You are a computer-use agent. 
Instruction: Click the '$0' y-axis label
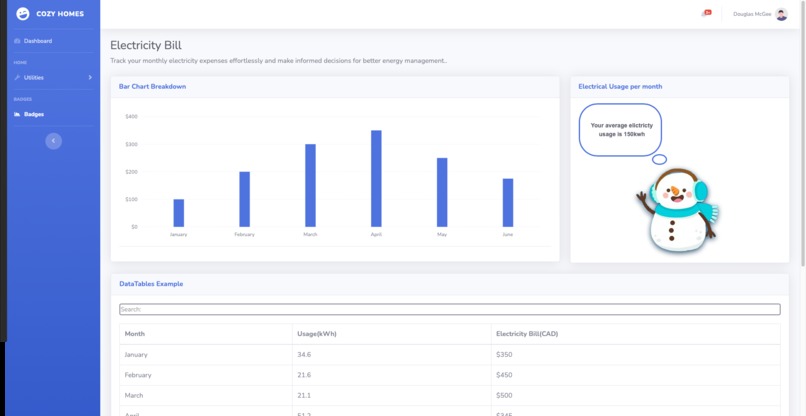tap(134, 227)
